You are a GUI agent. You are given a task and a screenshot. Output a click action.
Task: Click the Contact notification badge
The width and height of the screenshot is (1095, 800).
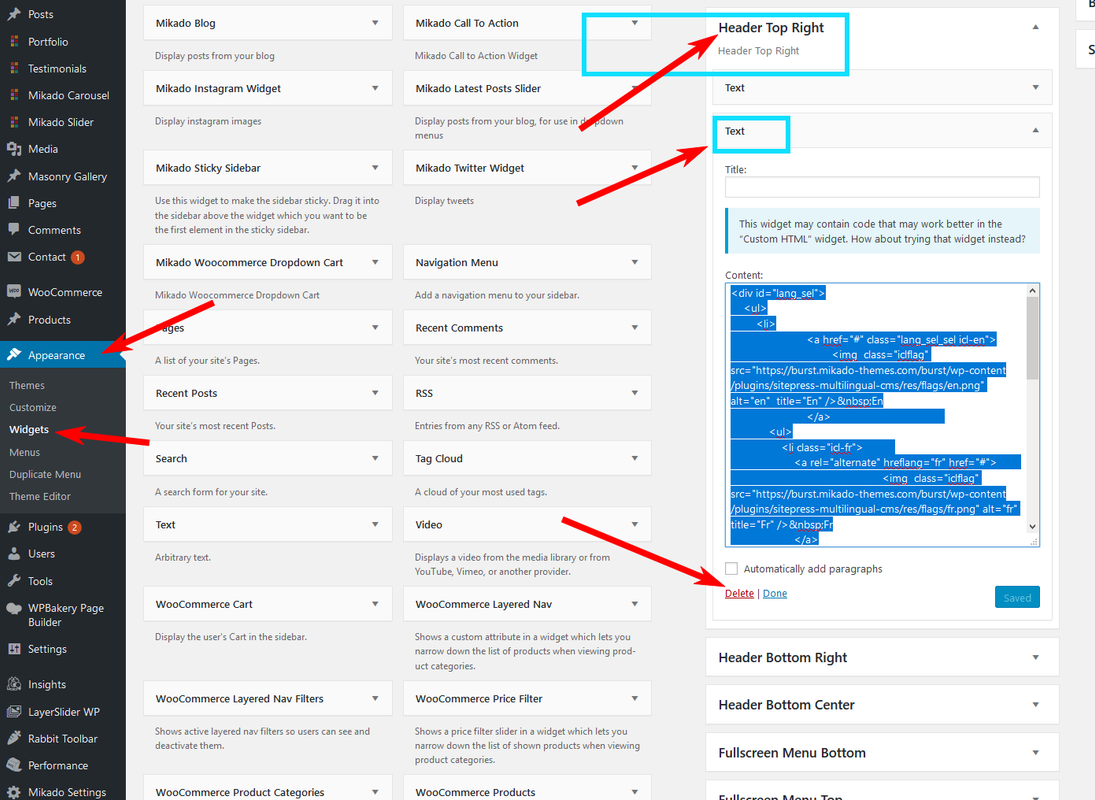(78, 257)
